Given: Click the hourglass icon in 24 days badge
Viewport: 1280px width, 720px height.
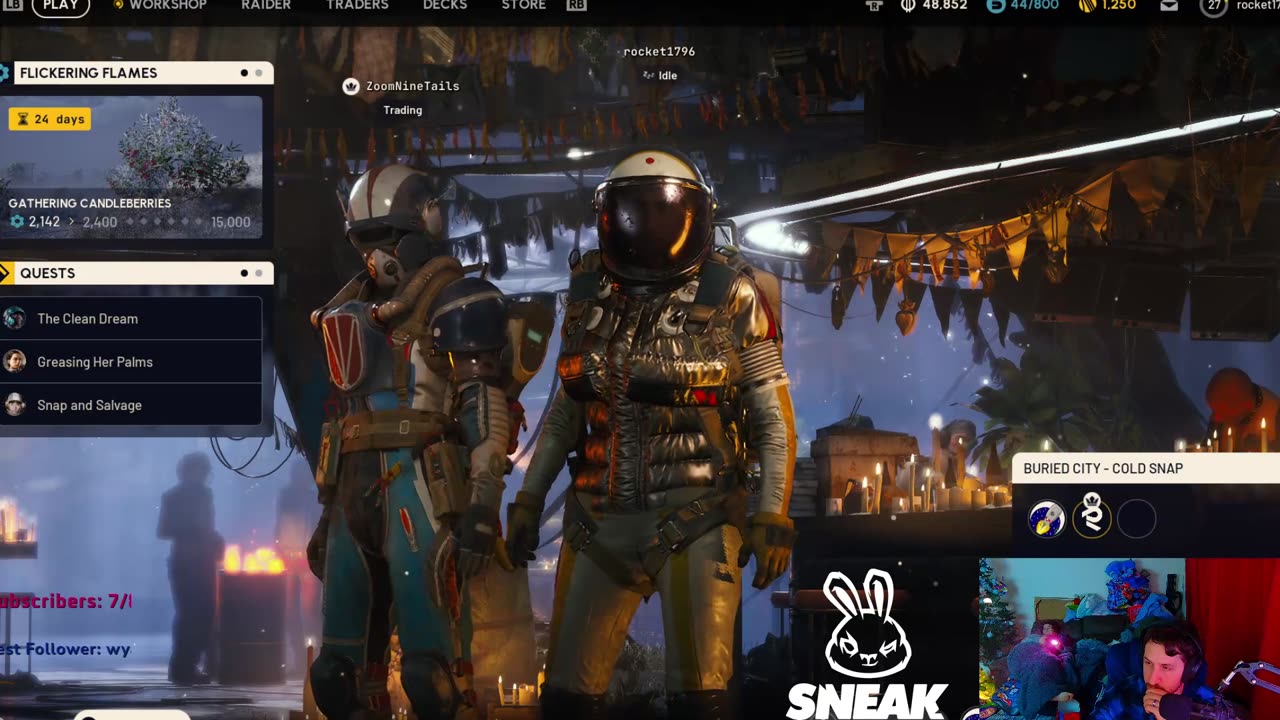Looking at the screenshot, I should (23, 119).
